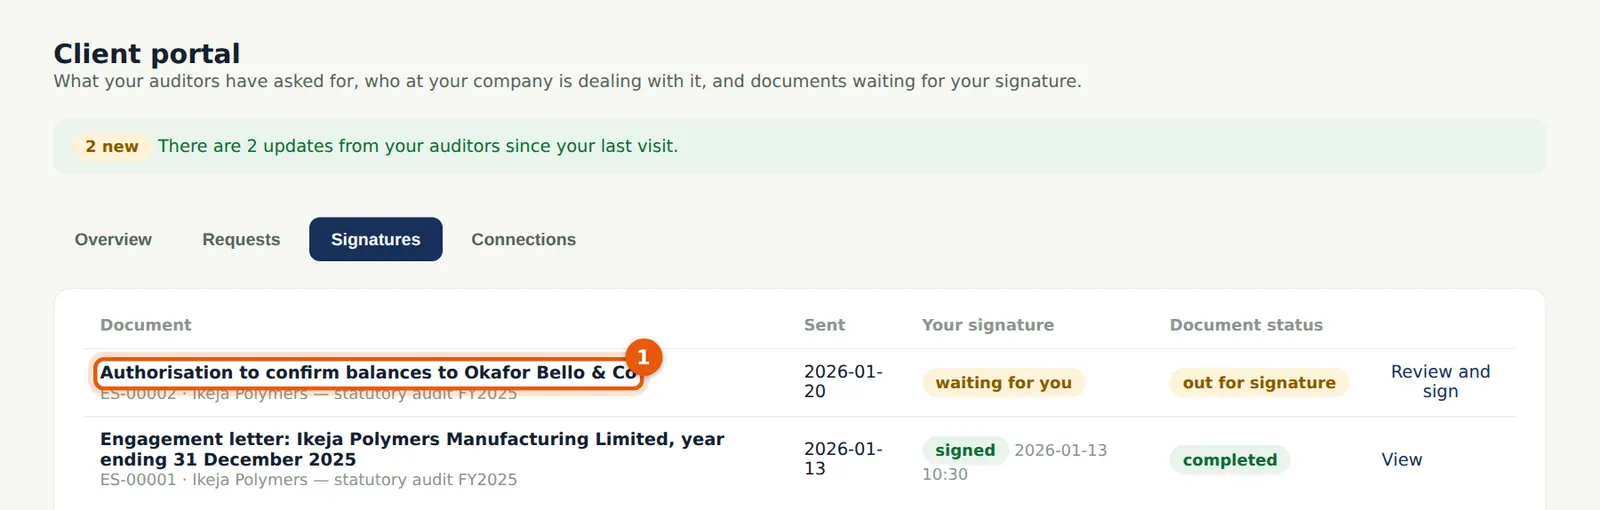
Task: Click the orange number 1 marker badge
Action: click(x=643, y=357)
